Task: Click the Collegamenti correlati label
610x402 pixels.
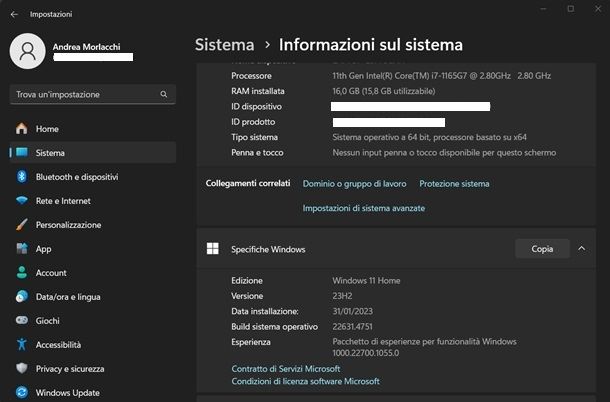Action: tap(248, 183)
